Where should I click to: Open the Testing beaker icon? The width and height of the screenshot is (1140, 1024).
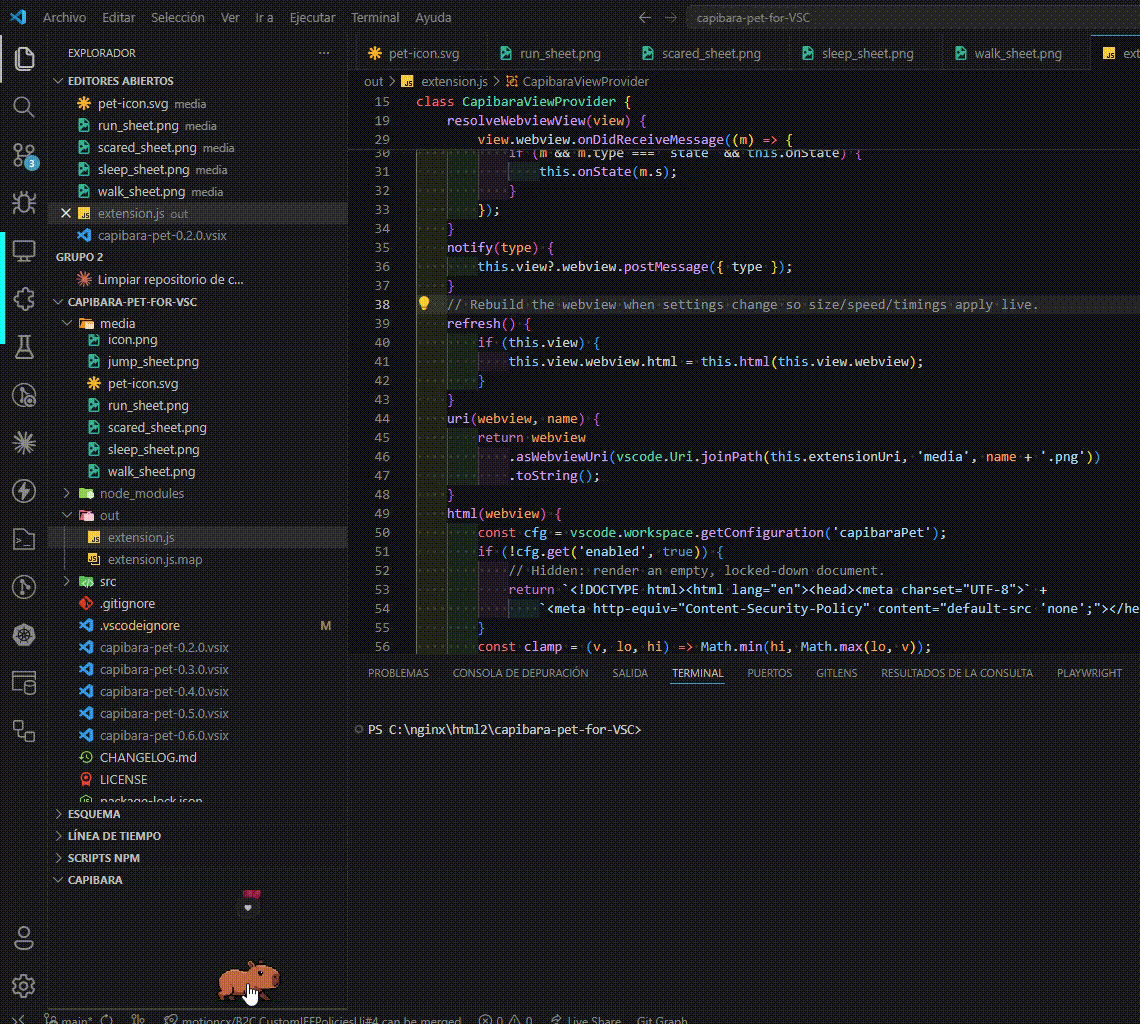24,347
